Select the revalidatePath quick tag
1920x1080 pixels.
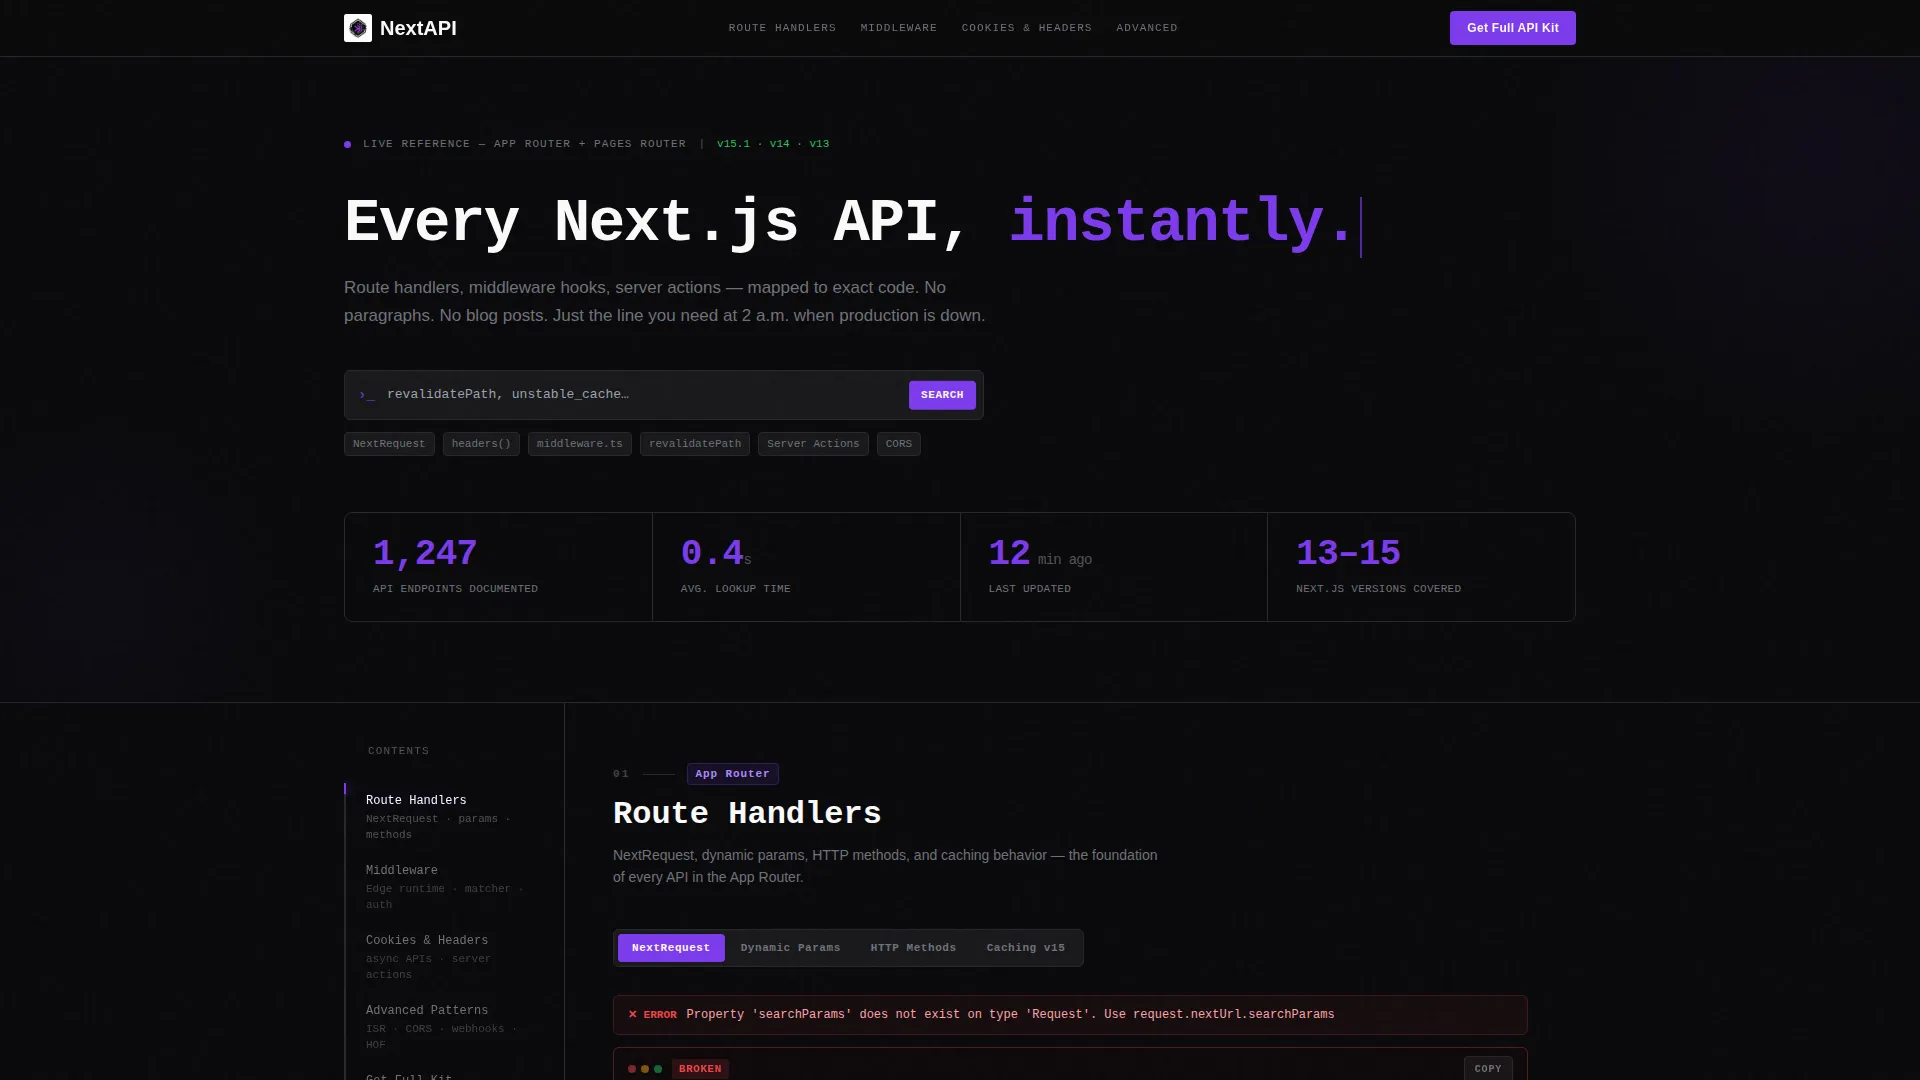[695, 444]
